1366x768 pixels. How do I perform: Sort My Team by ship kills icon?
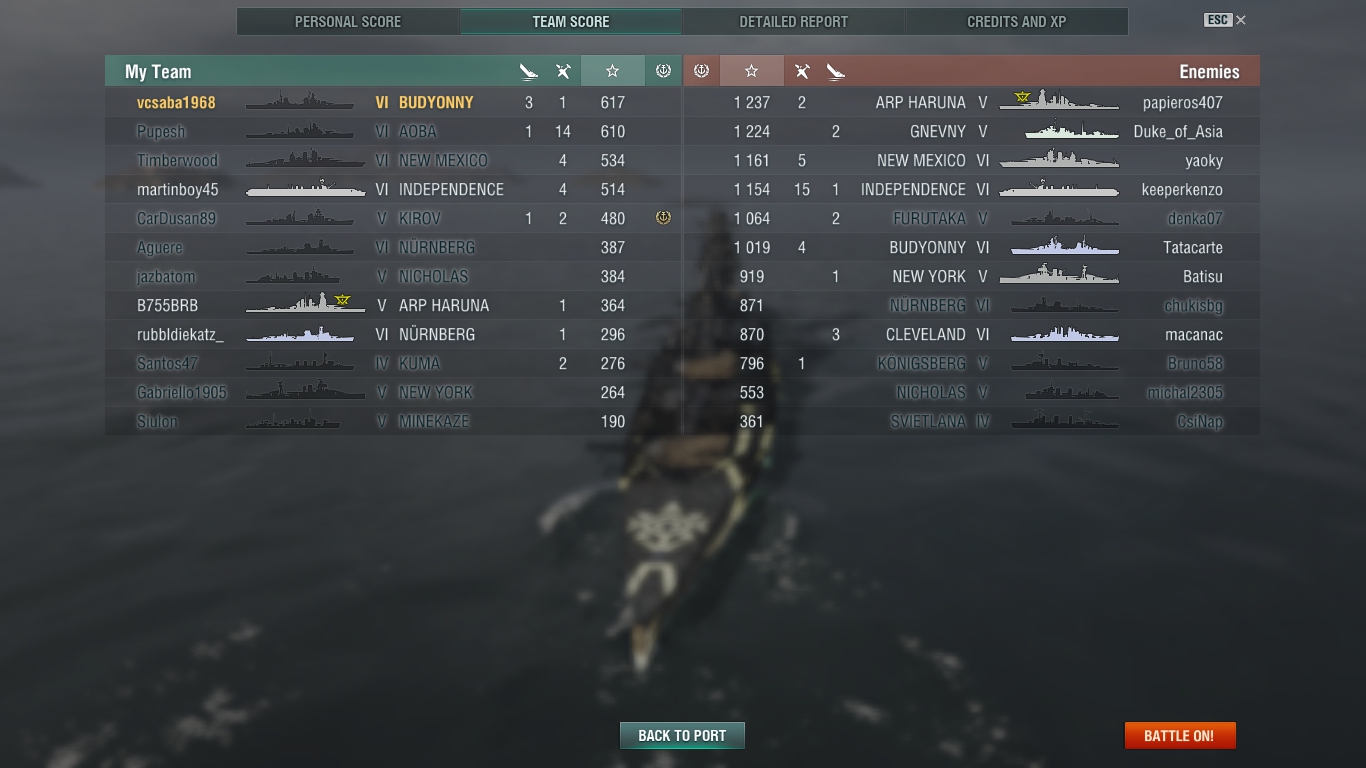529,71
